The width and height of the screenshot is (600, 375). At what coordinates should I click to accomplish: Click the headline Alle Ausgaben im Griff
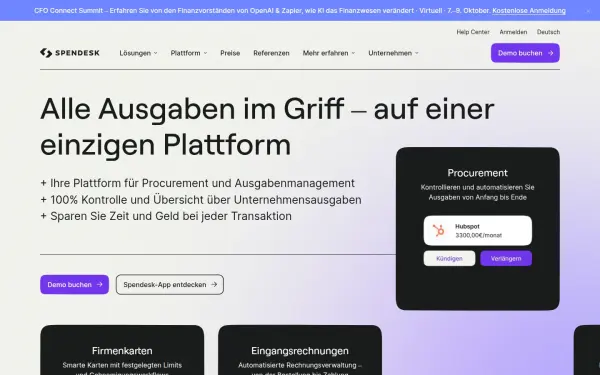(192, 109)
